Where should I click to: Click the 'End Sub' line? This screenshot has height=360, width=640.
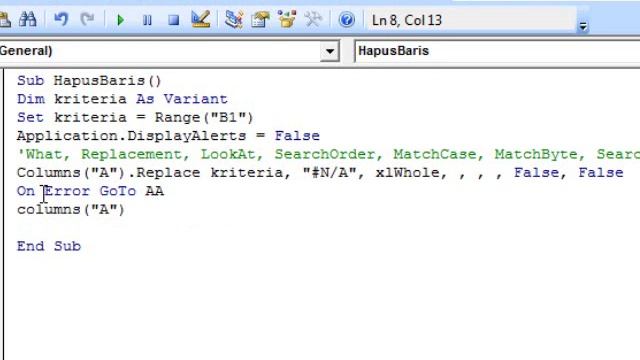tap(49, 246)
